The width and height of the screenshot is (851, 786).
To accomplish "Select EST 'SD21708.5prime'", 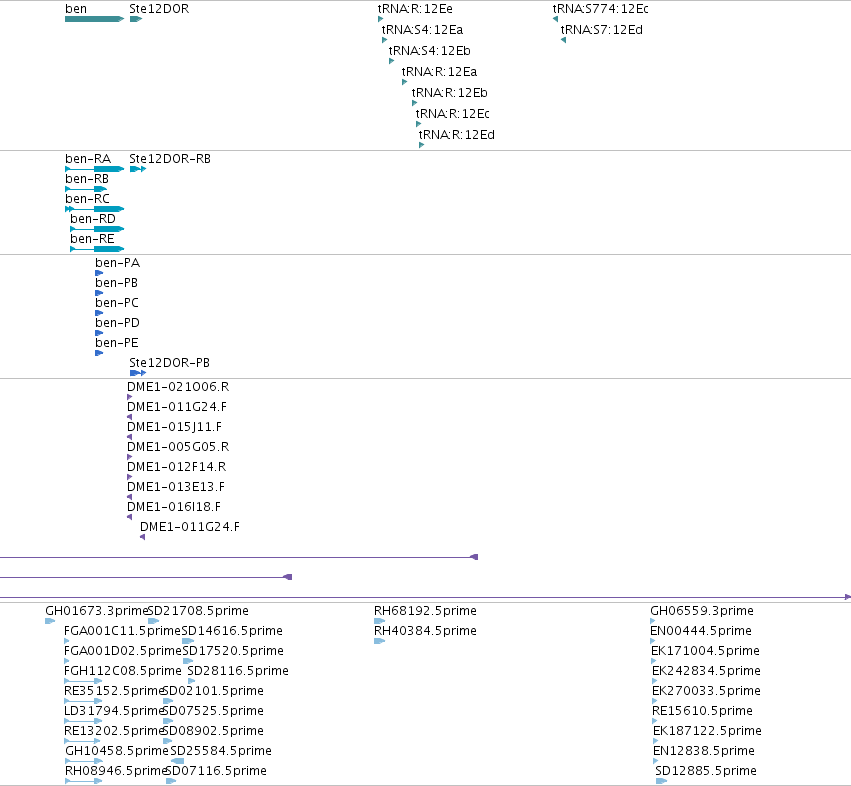I will tap(198, 611).
